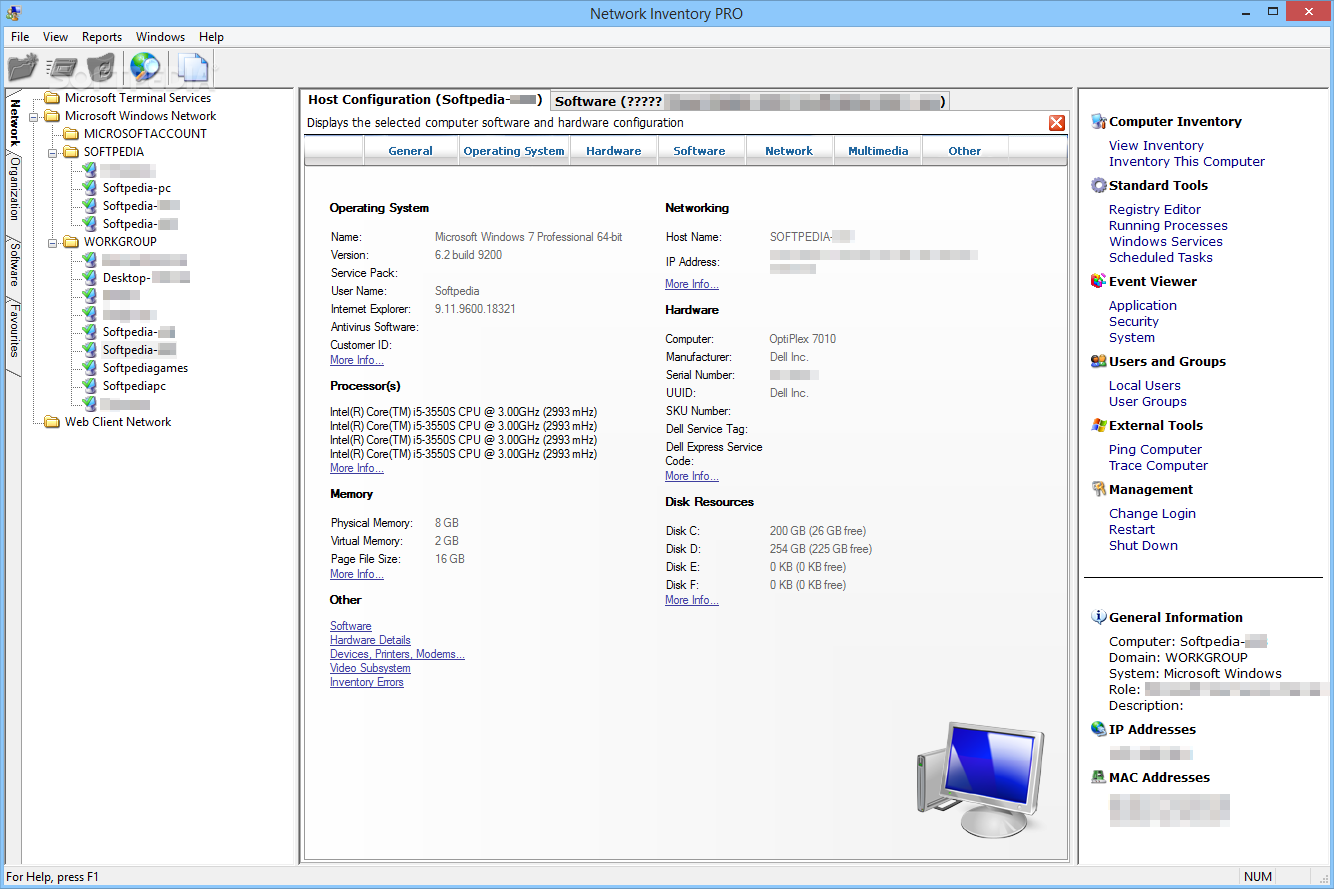The image size is (1334, 889).
Task: Click the External Tools heading icon
Action: tap(1099, 426)
